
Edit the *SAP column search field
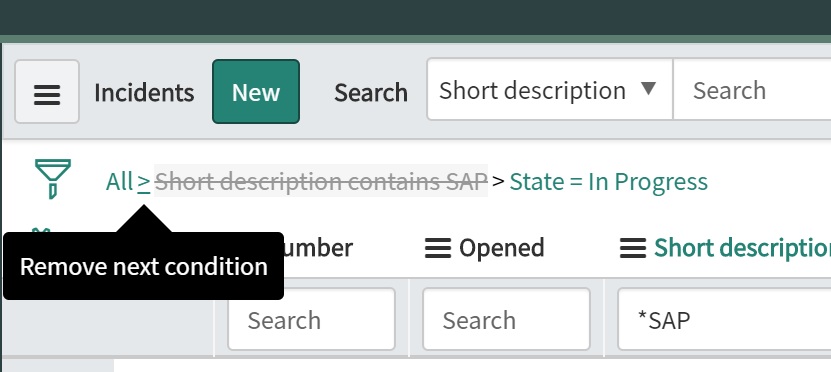point(724,320)
